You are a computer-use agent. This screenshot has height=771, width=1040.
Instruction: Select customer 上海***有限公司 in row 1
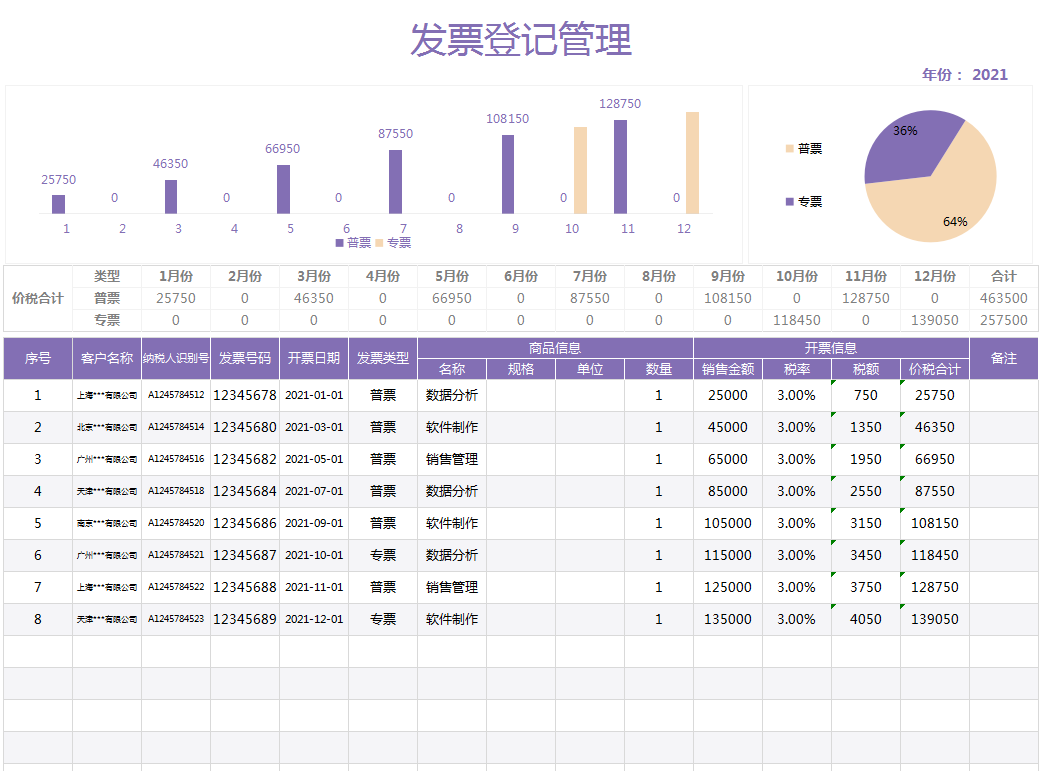tap(105, 395)
